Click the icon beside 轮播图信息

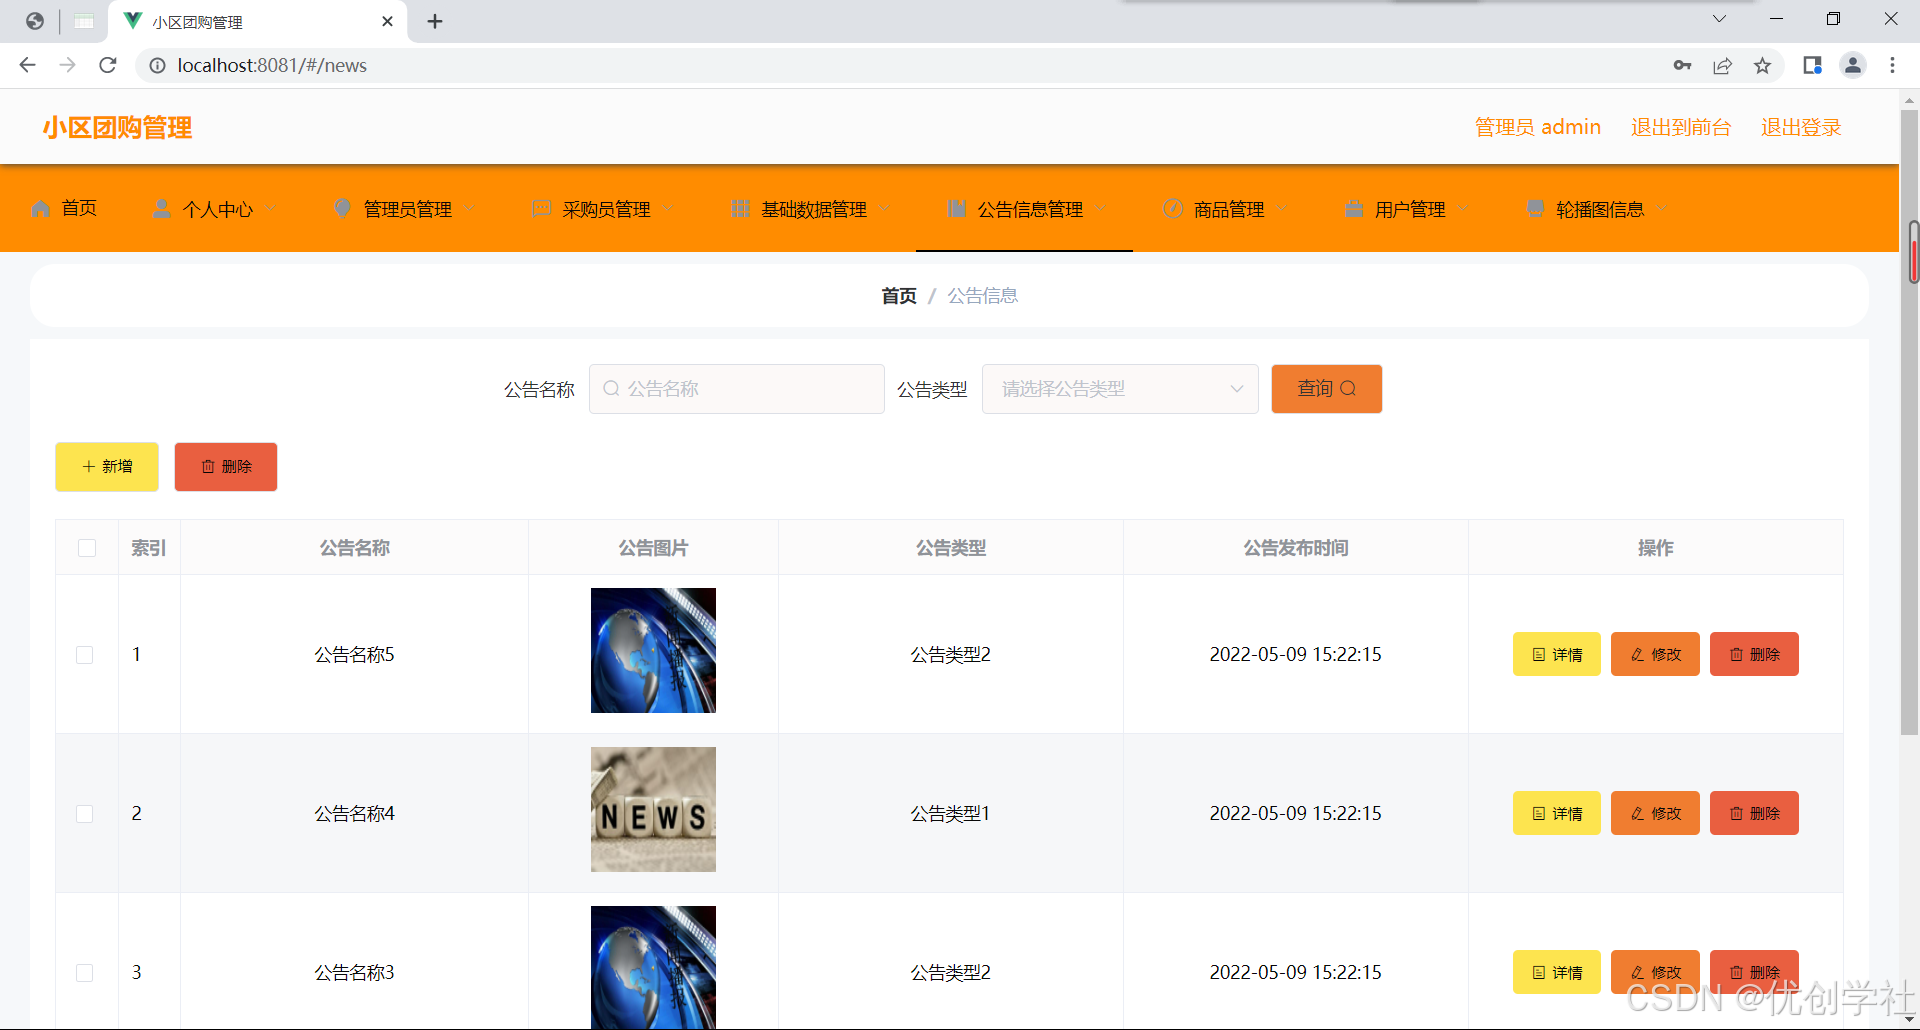coord(1535,209)
